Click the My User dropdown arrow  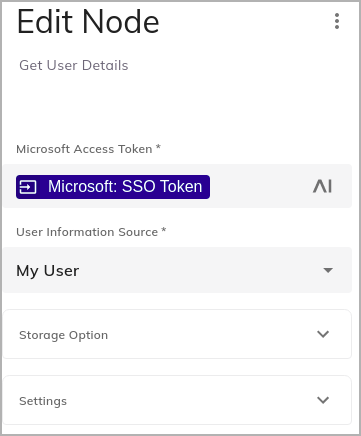point(328,270)
